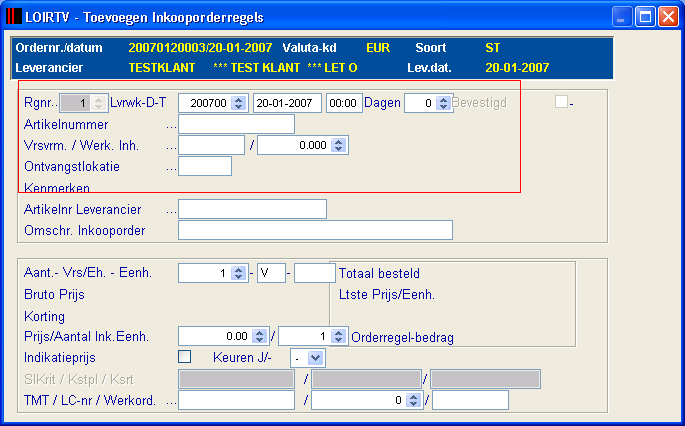The image size is (685, 426).
Task: Click the Vrsvrm. input field
Action: [x=211, y=145]
